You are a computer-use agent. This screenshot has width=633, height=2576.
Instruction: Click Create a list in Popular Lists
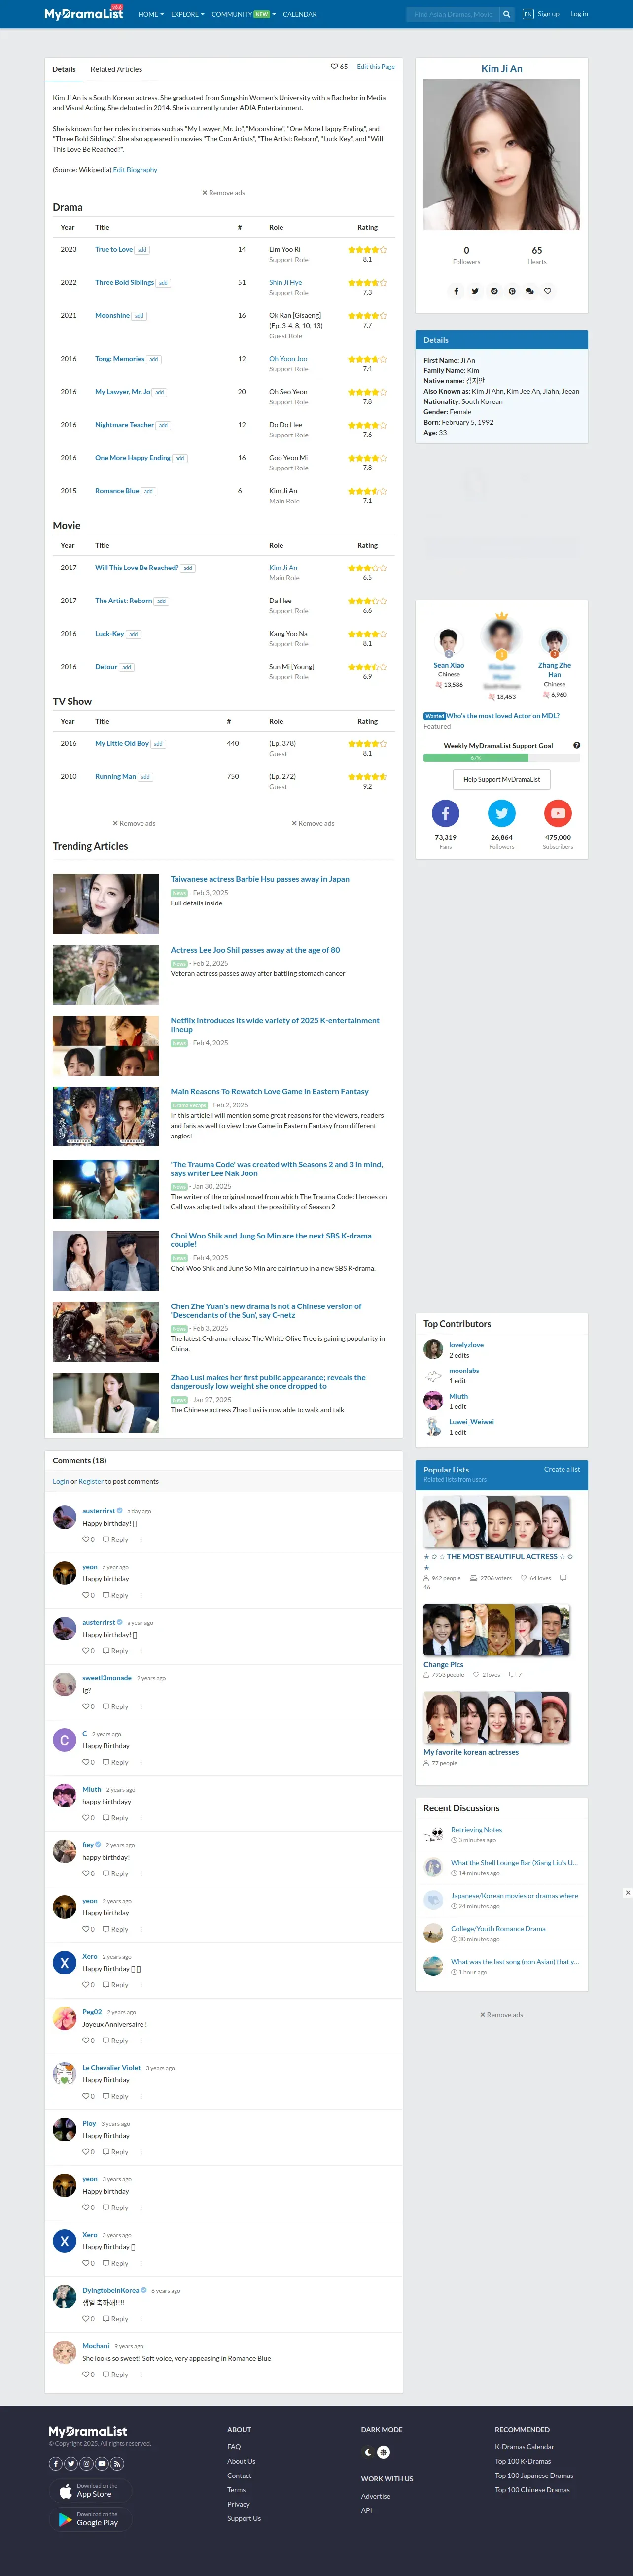tap(562, 1469)
